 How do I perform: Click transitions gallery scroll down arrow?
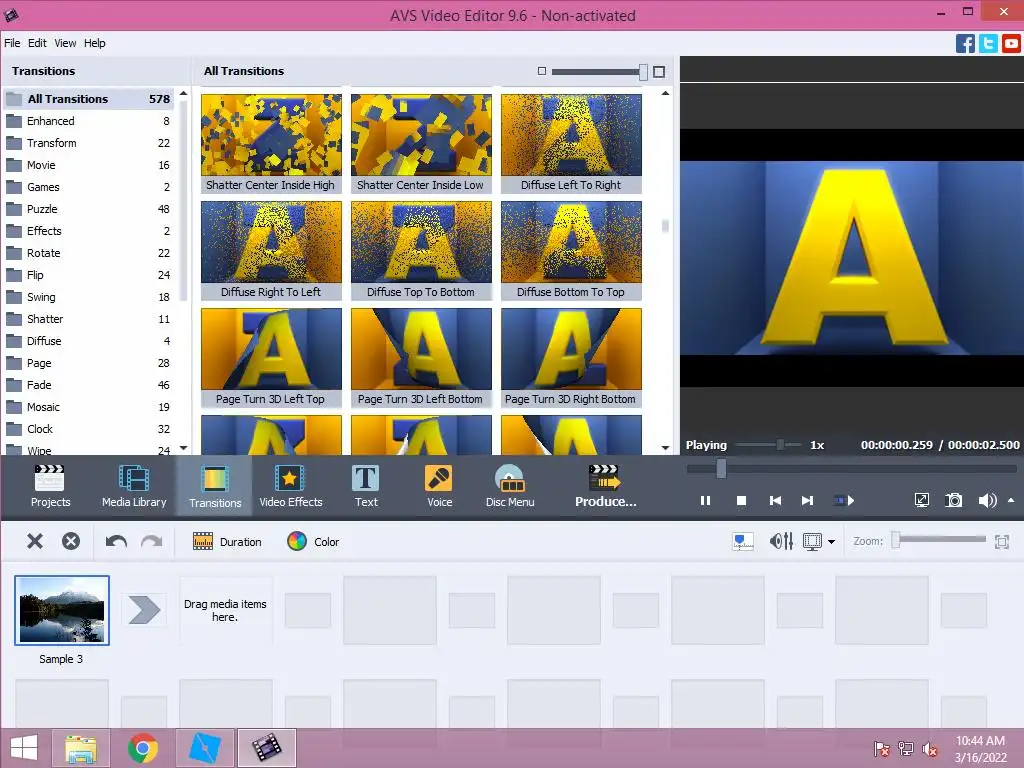[x=665, y=448]
